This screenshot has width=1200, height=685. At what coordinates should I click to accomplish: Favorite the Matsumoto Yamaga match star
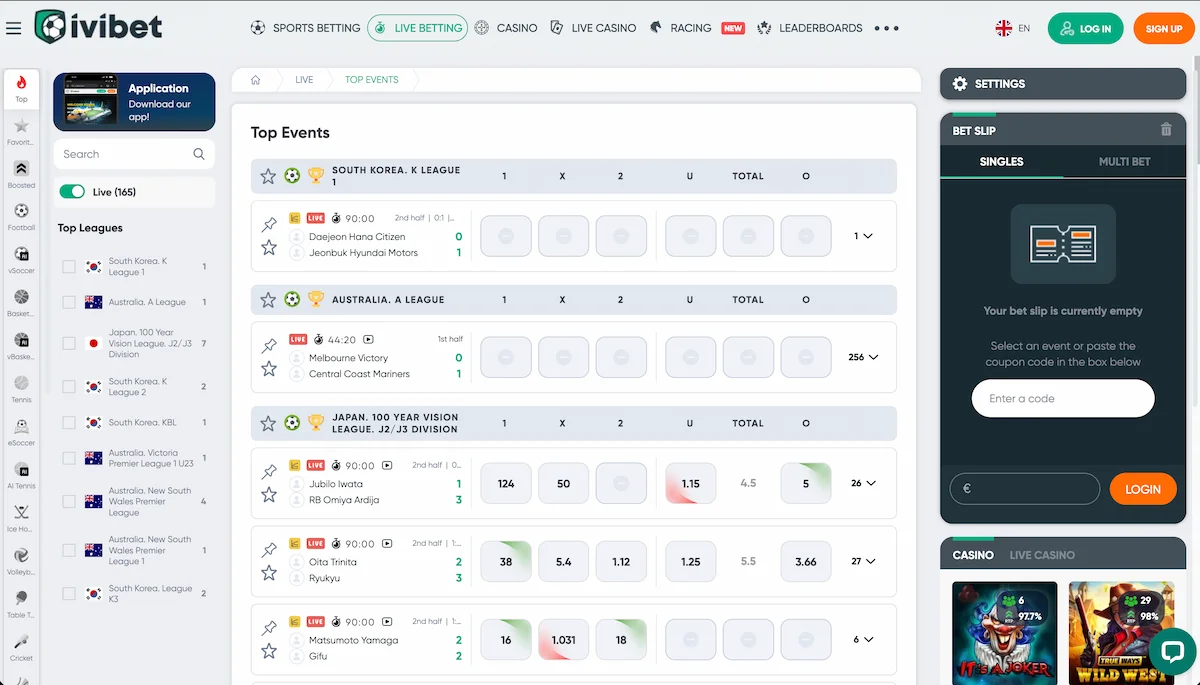point(269,651)
